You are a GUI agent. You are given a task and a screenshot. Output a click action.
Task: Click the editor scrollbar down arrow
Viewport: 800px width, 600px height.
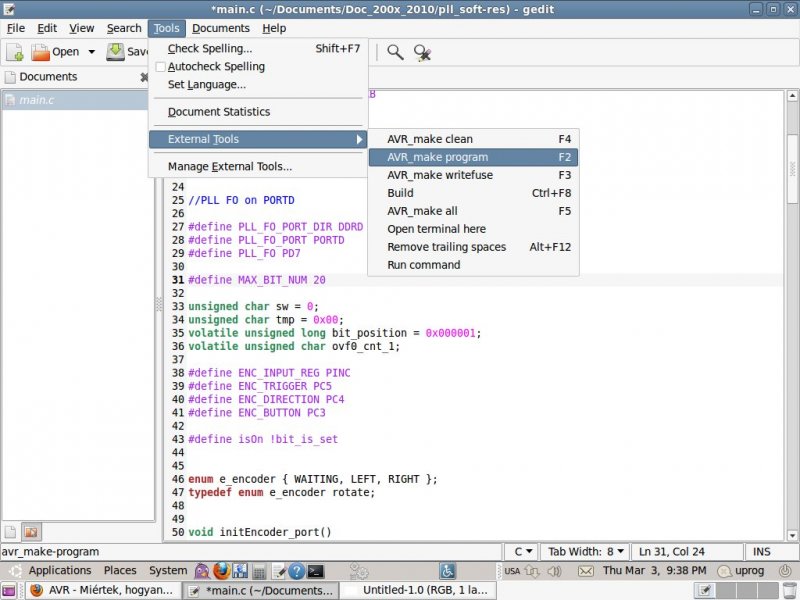click(792, 535)
